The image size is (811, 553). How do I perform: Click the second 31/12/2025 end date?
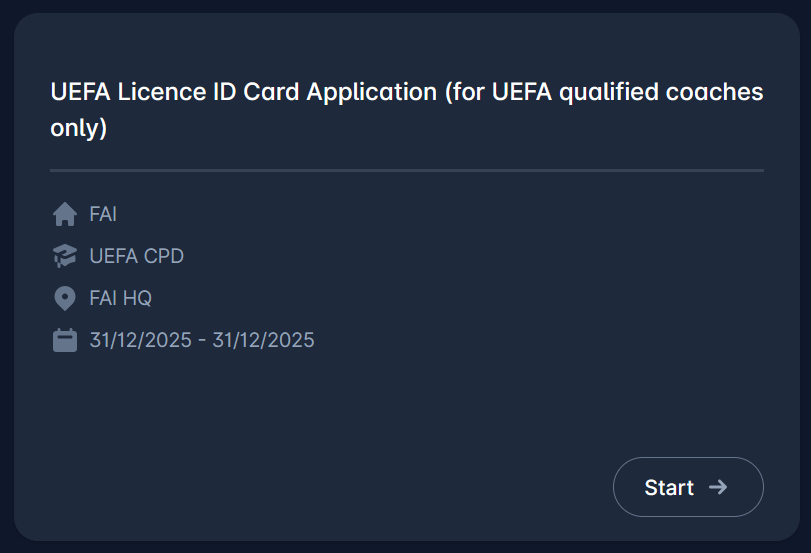264,340
